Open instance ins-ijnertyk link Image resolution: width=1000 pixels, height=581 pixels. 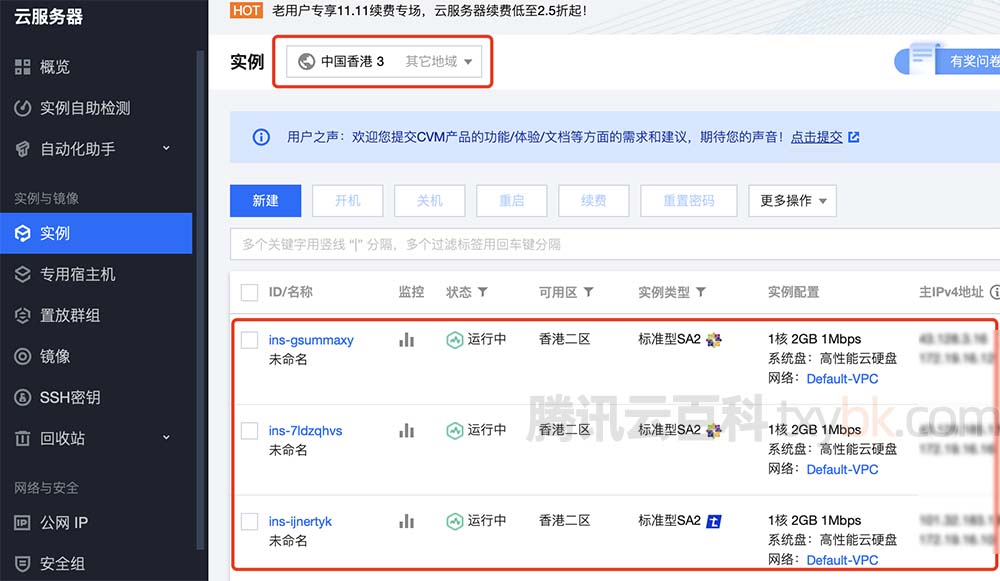point(300,521)
